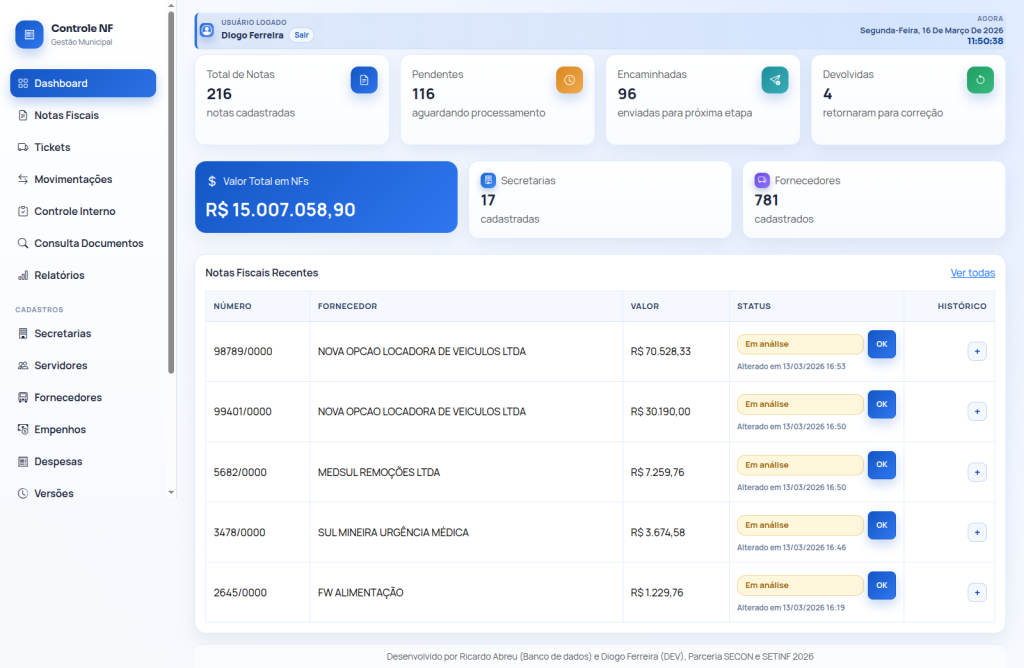1024x668 pixels.
Task: Open status dropdown for nota 99401/0000
Action: pyautogui.click(x=800, y=404)
